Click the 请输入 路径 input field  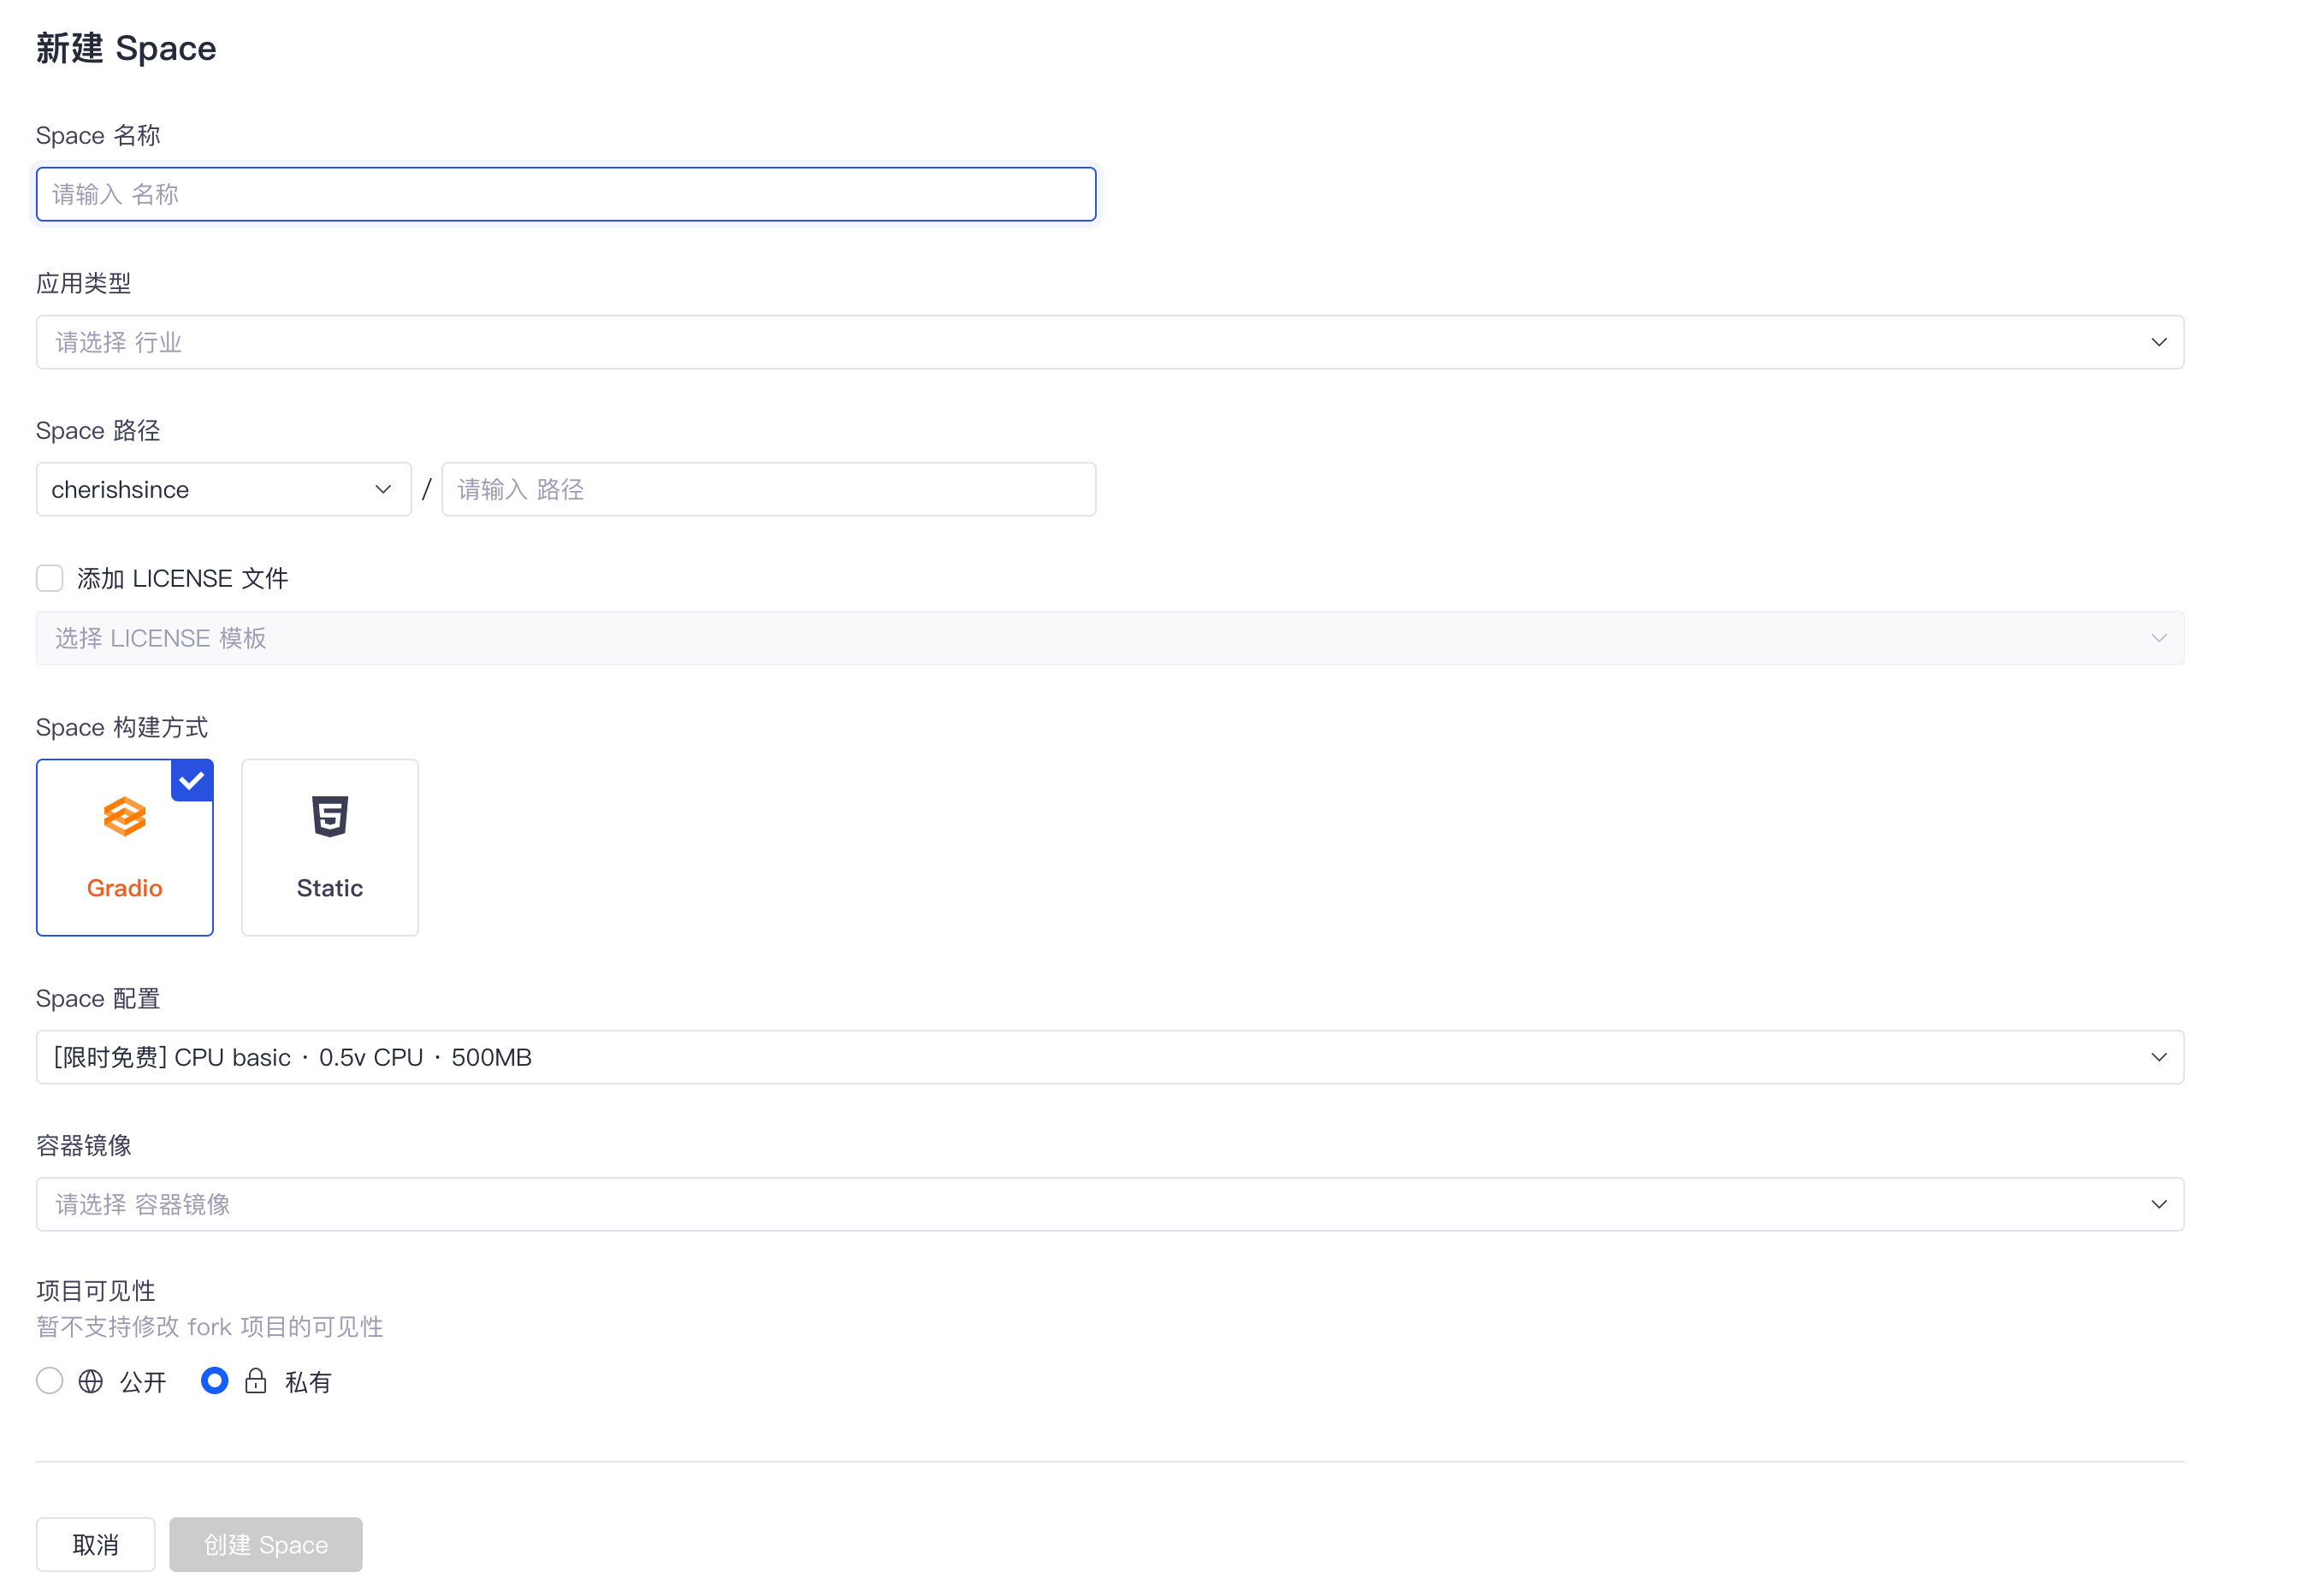[768, 489]
